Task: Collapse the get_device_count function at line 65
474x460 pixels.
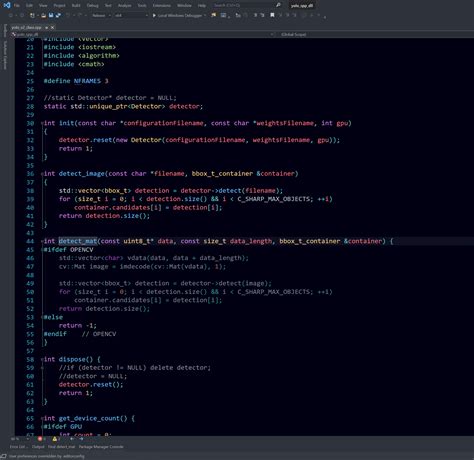Action: click(x=42, y=418)
